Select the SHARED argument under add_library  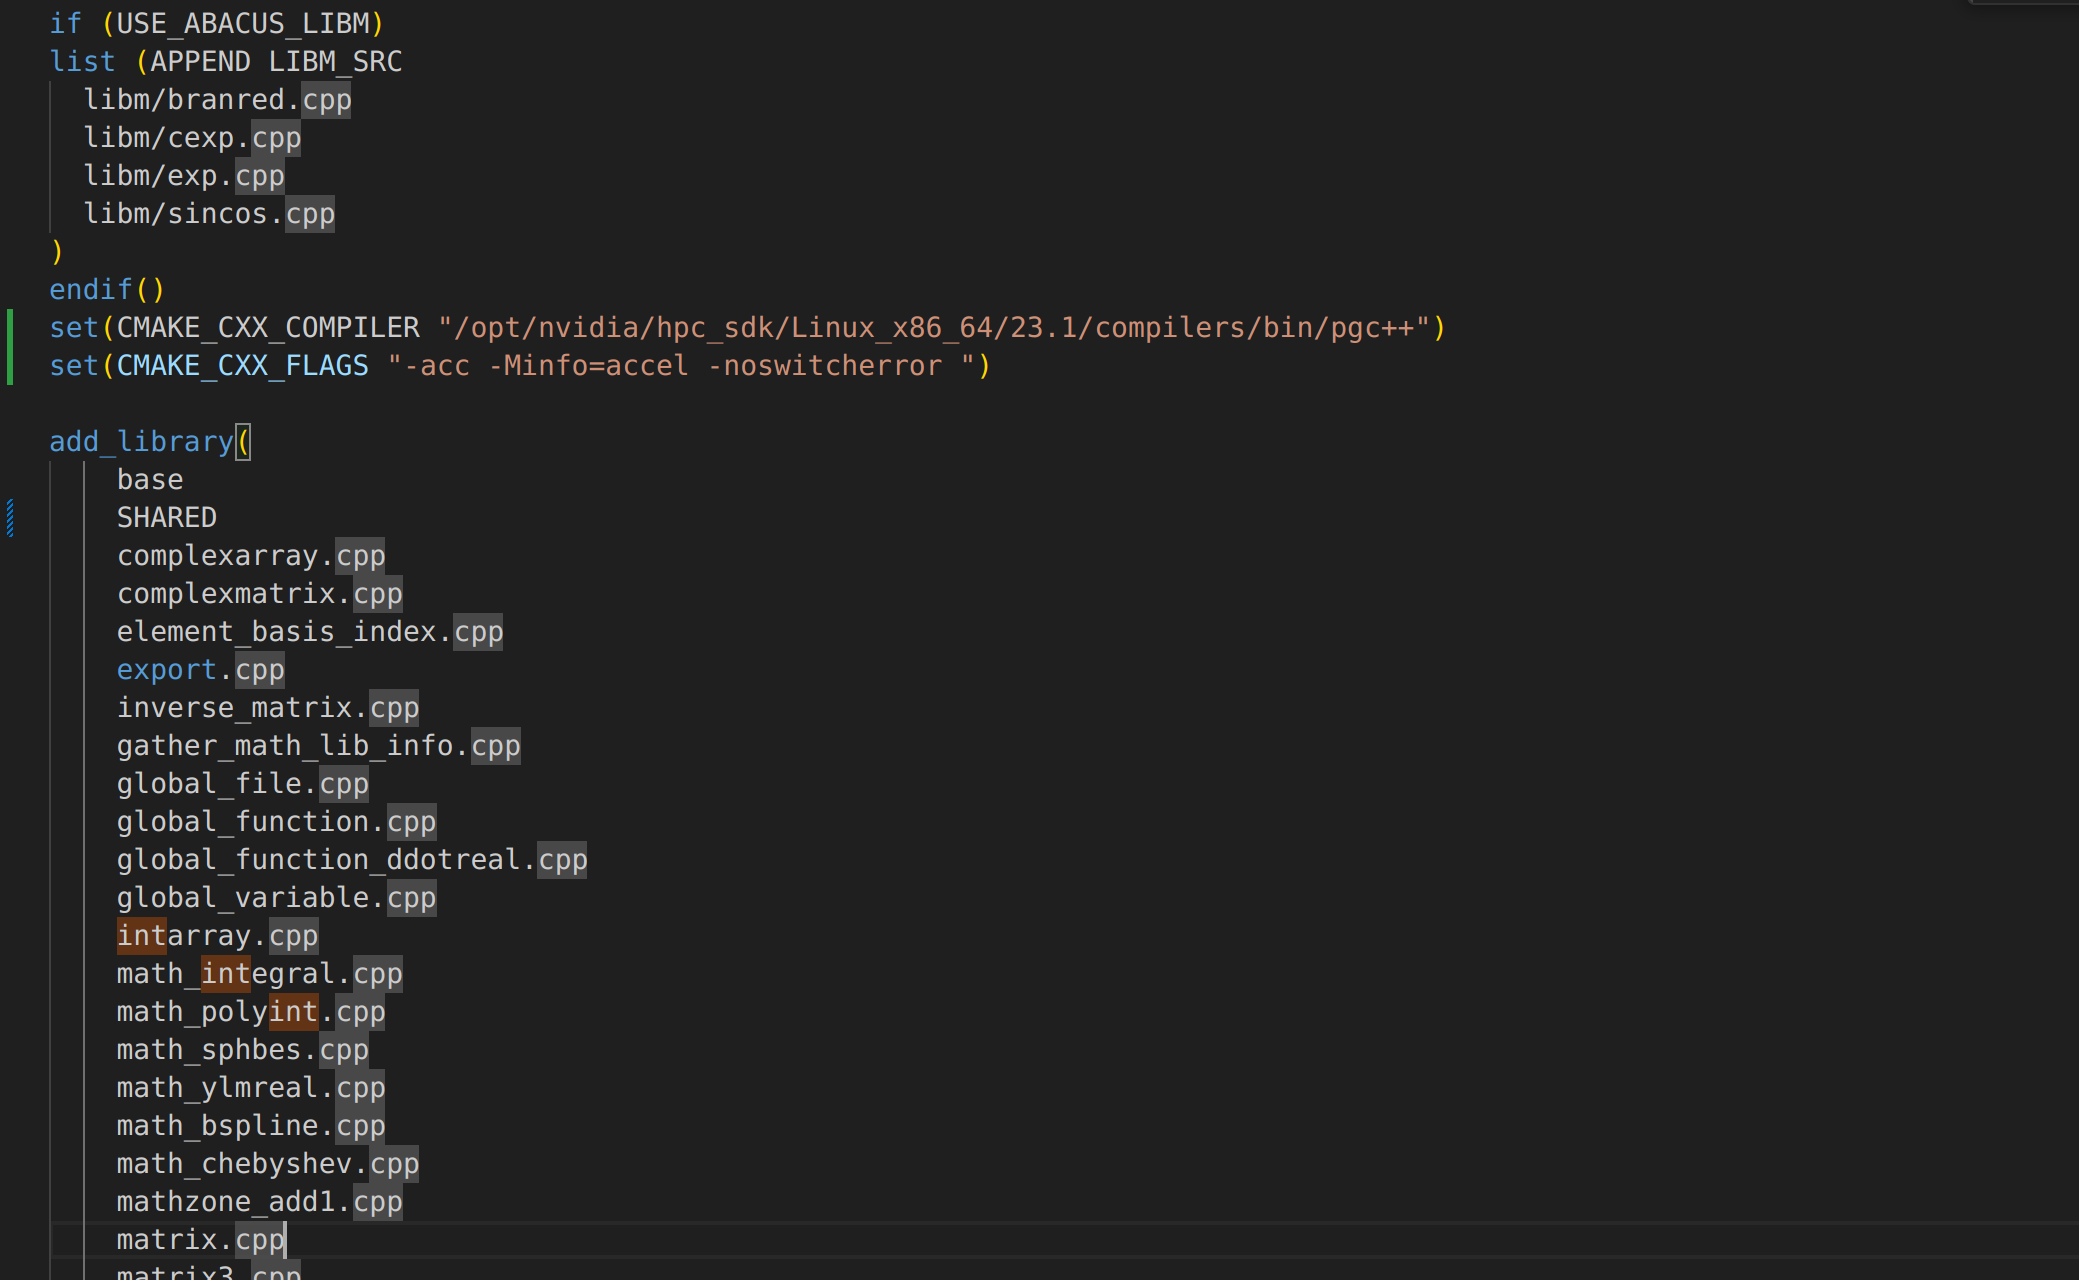[x=166, y=517]
